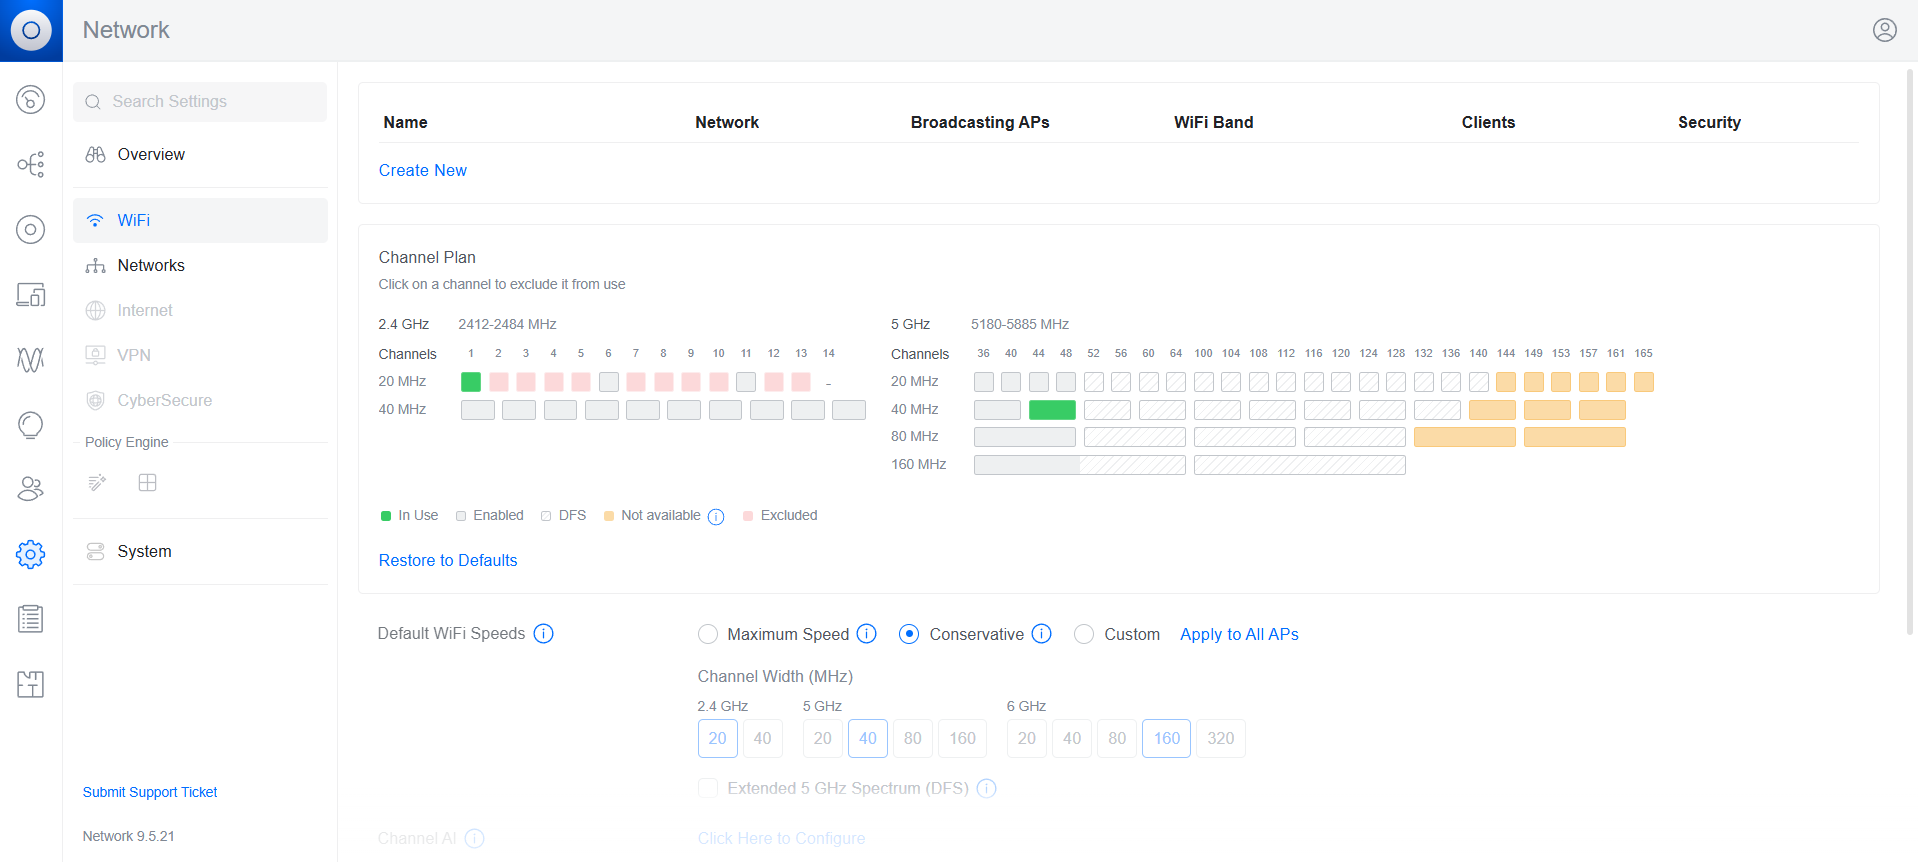
Task: Click the Create New link
Action: [x=422, y=170]
